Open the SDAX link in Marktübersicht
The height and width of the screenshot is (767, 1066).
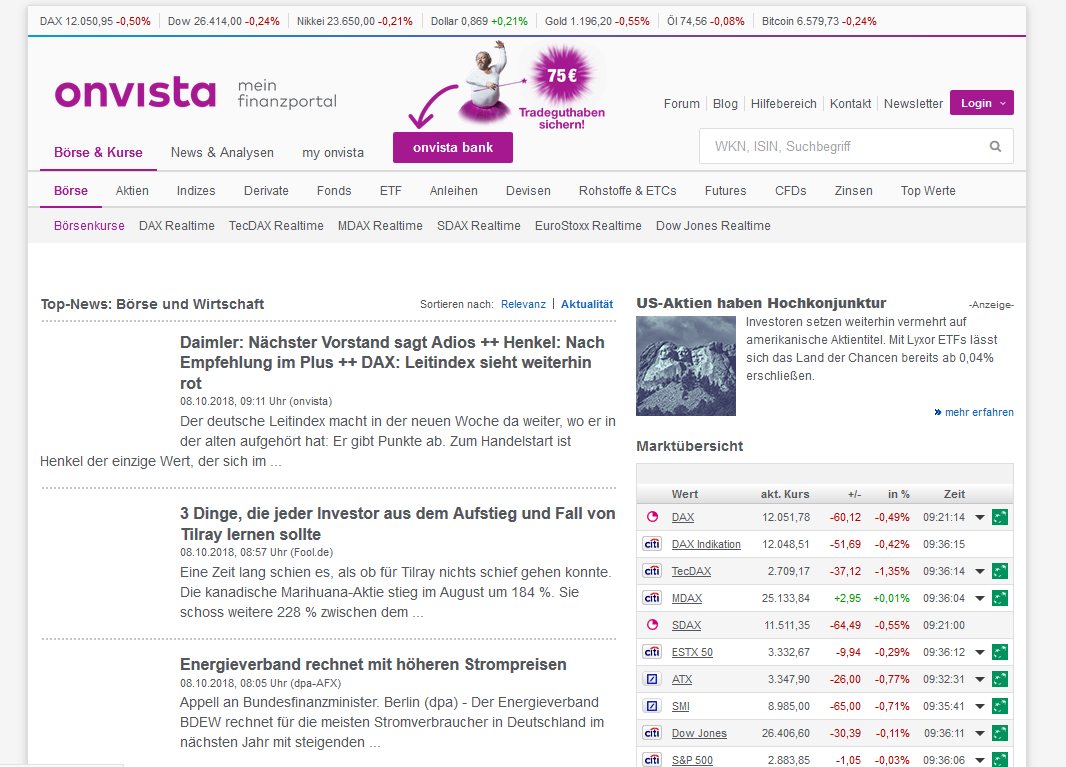click(686, 625)
